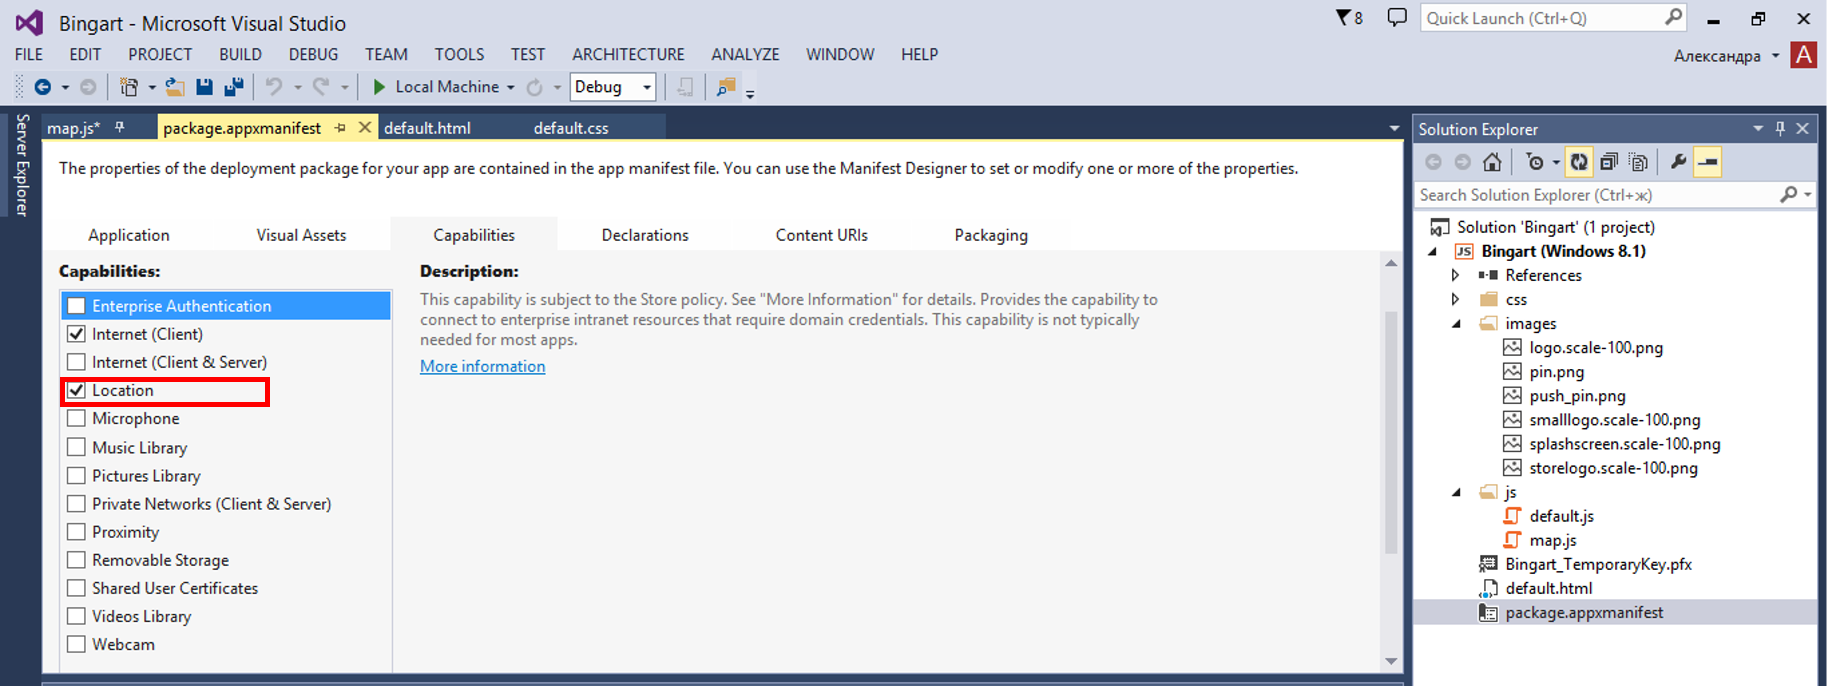Check the Pictures Library capability
This screenshot has width=1827, height=686.
76,475
